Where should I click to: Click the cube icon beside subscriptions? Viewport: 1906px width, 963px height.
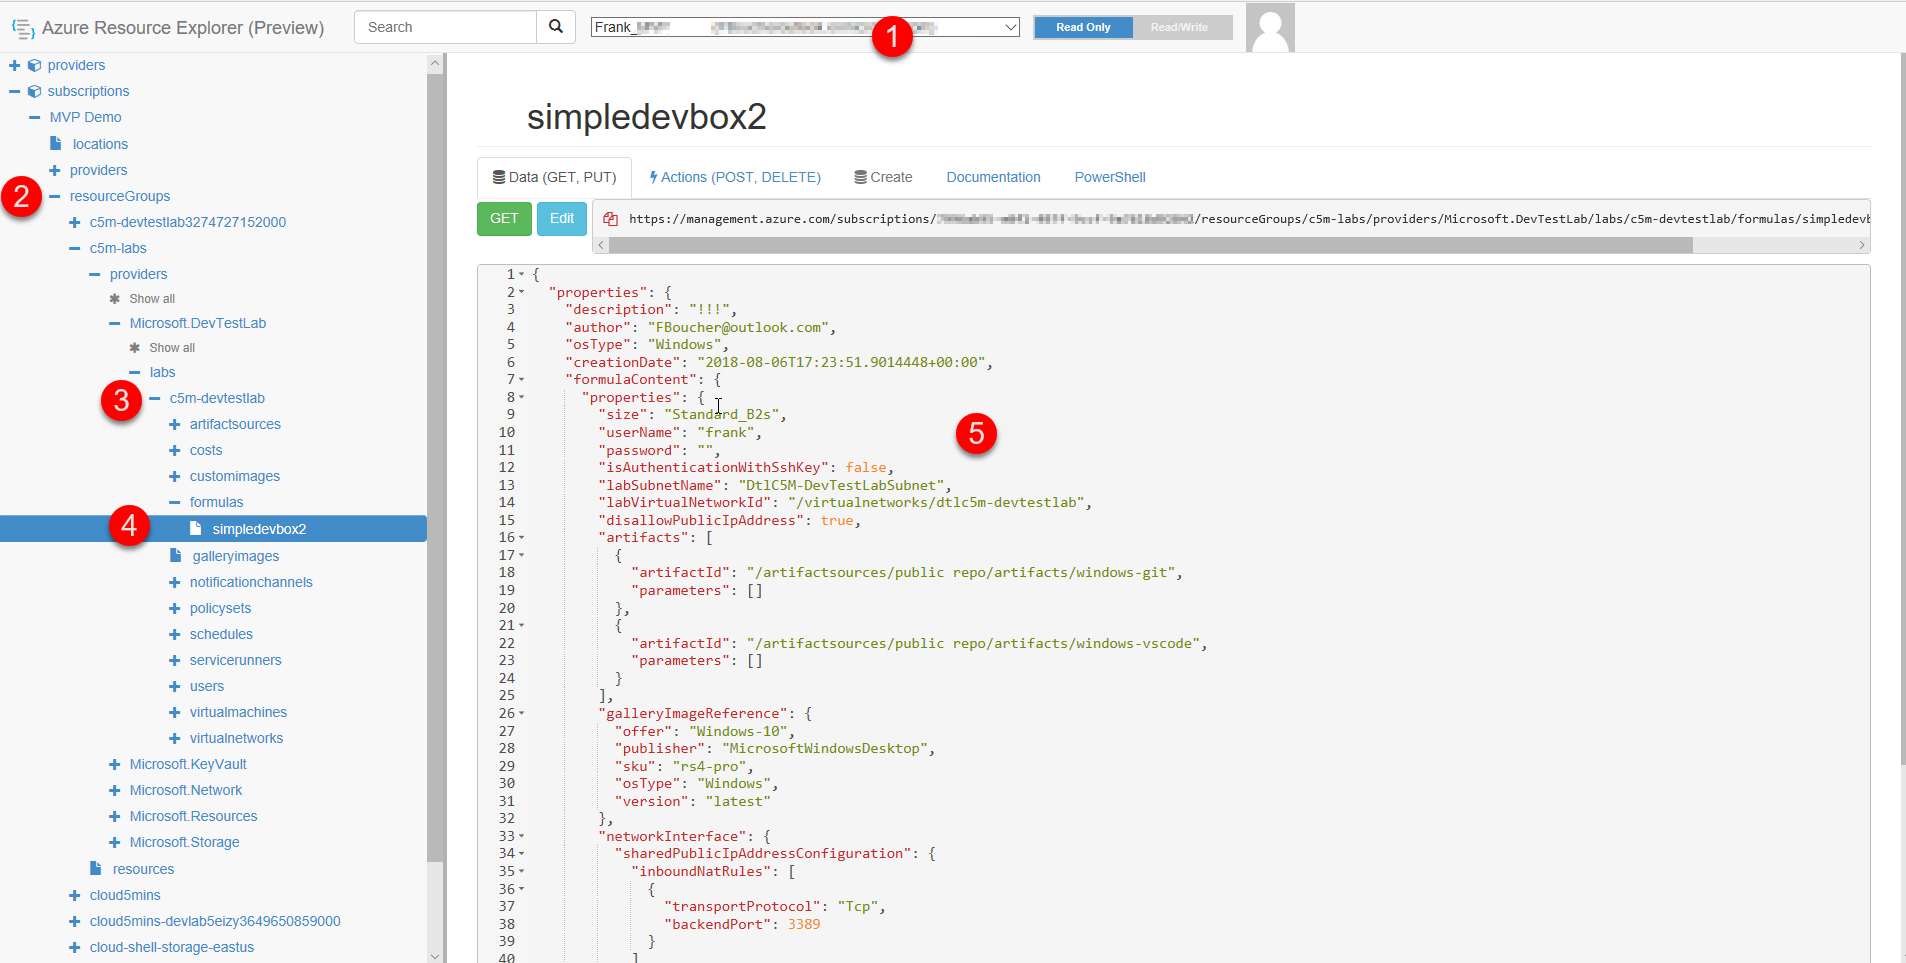tap(35, 91)
